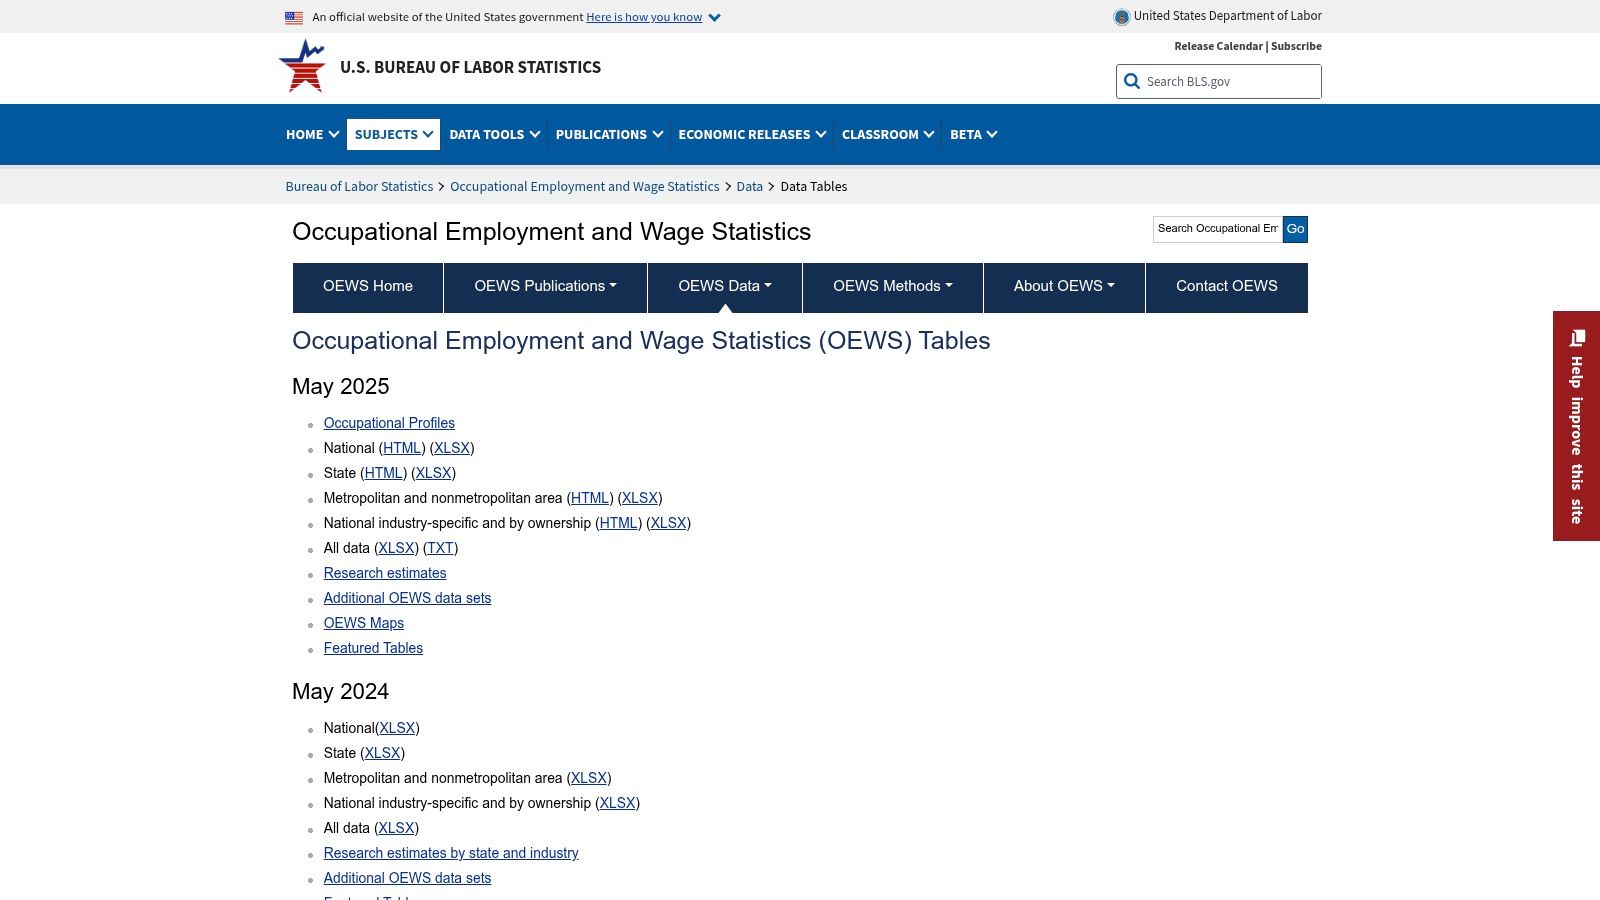The width and height of the screenshot is (1600, 900).
Task: Click the OEWS Tables page heading
Action: tap(641, 341)
